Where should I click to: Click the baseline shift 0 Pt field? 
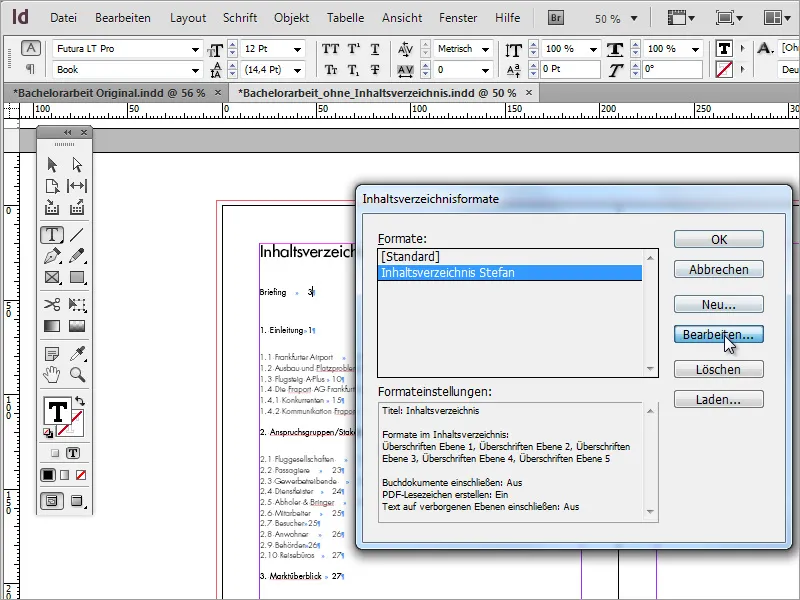[570, 69]
